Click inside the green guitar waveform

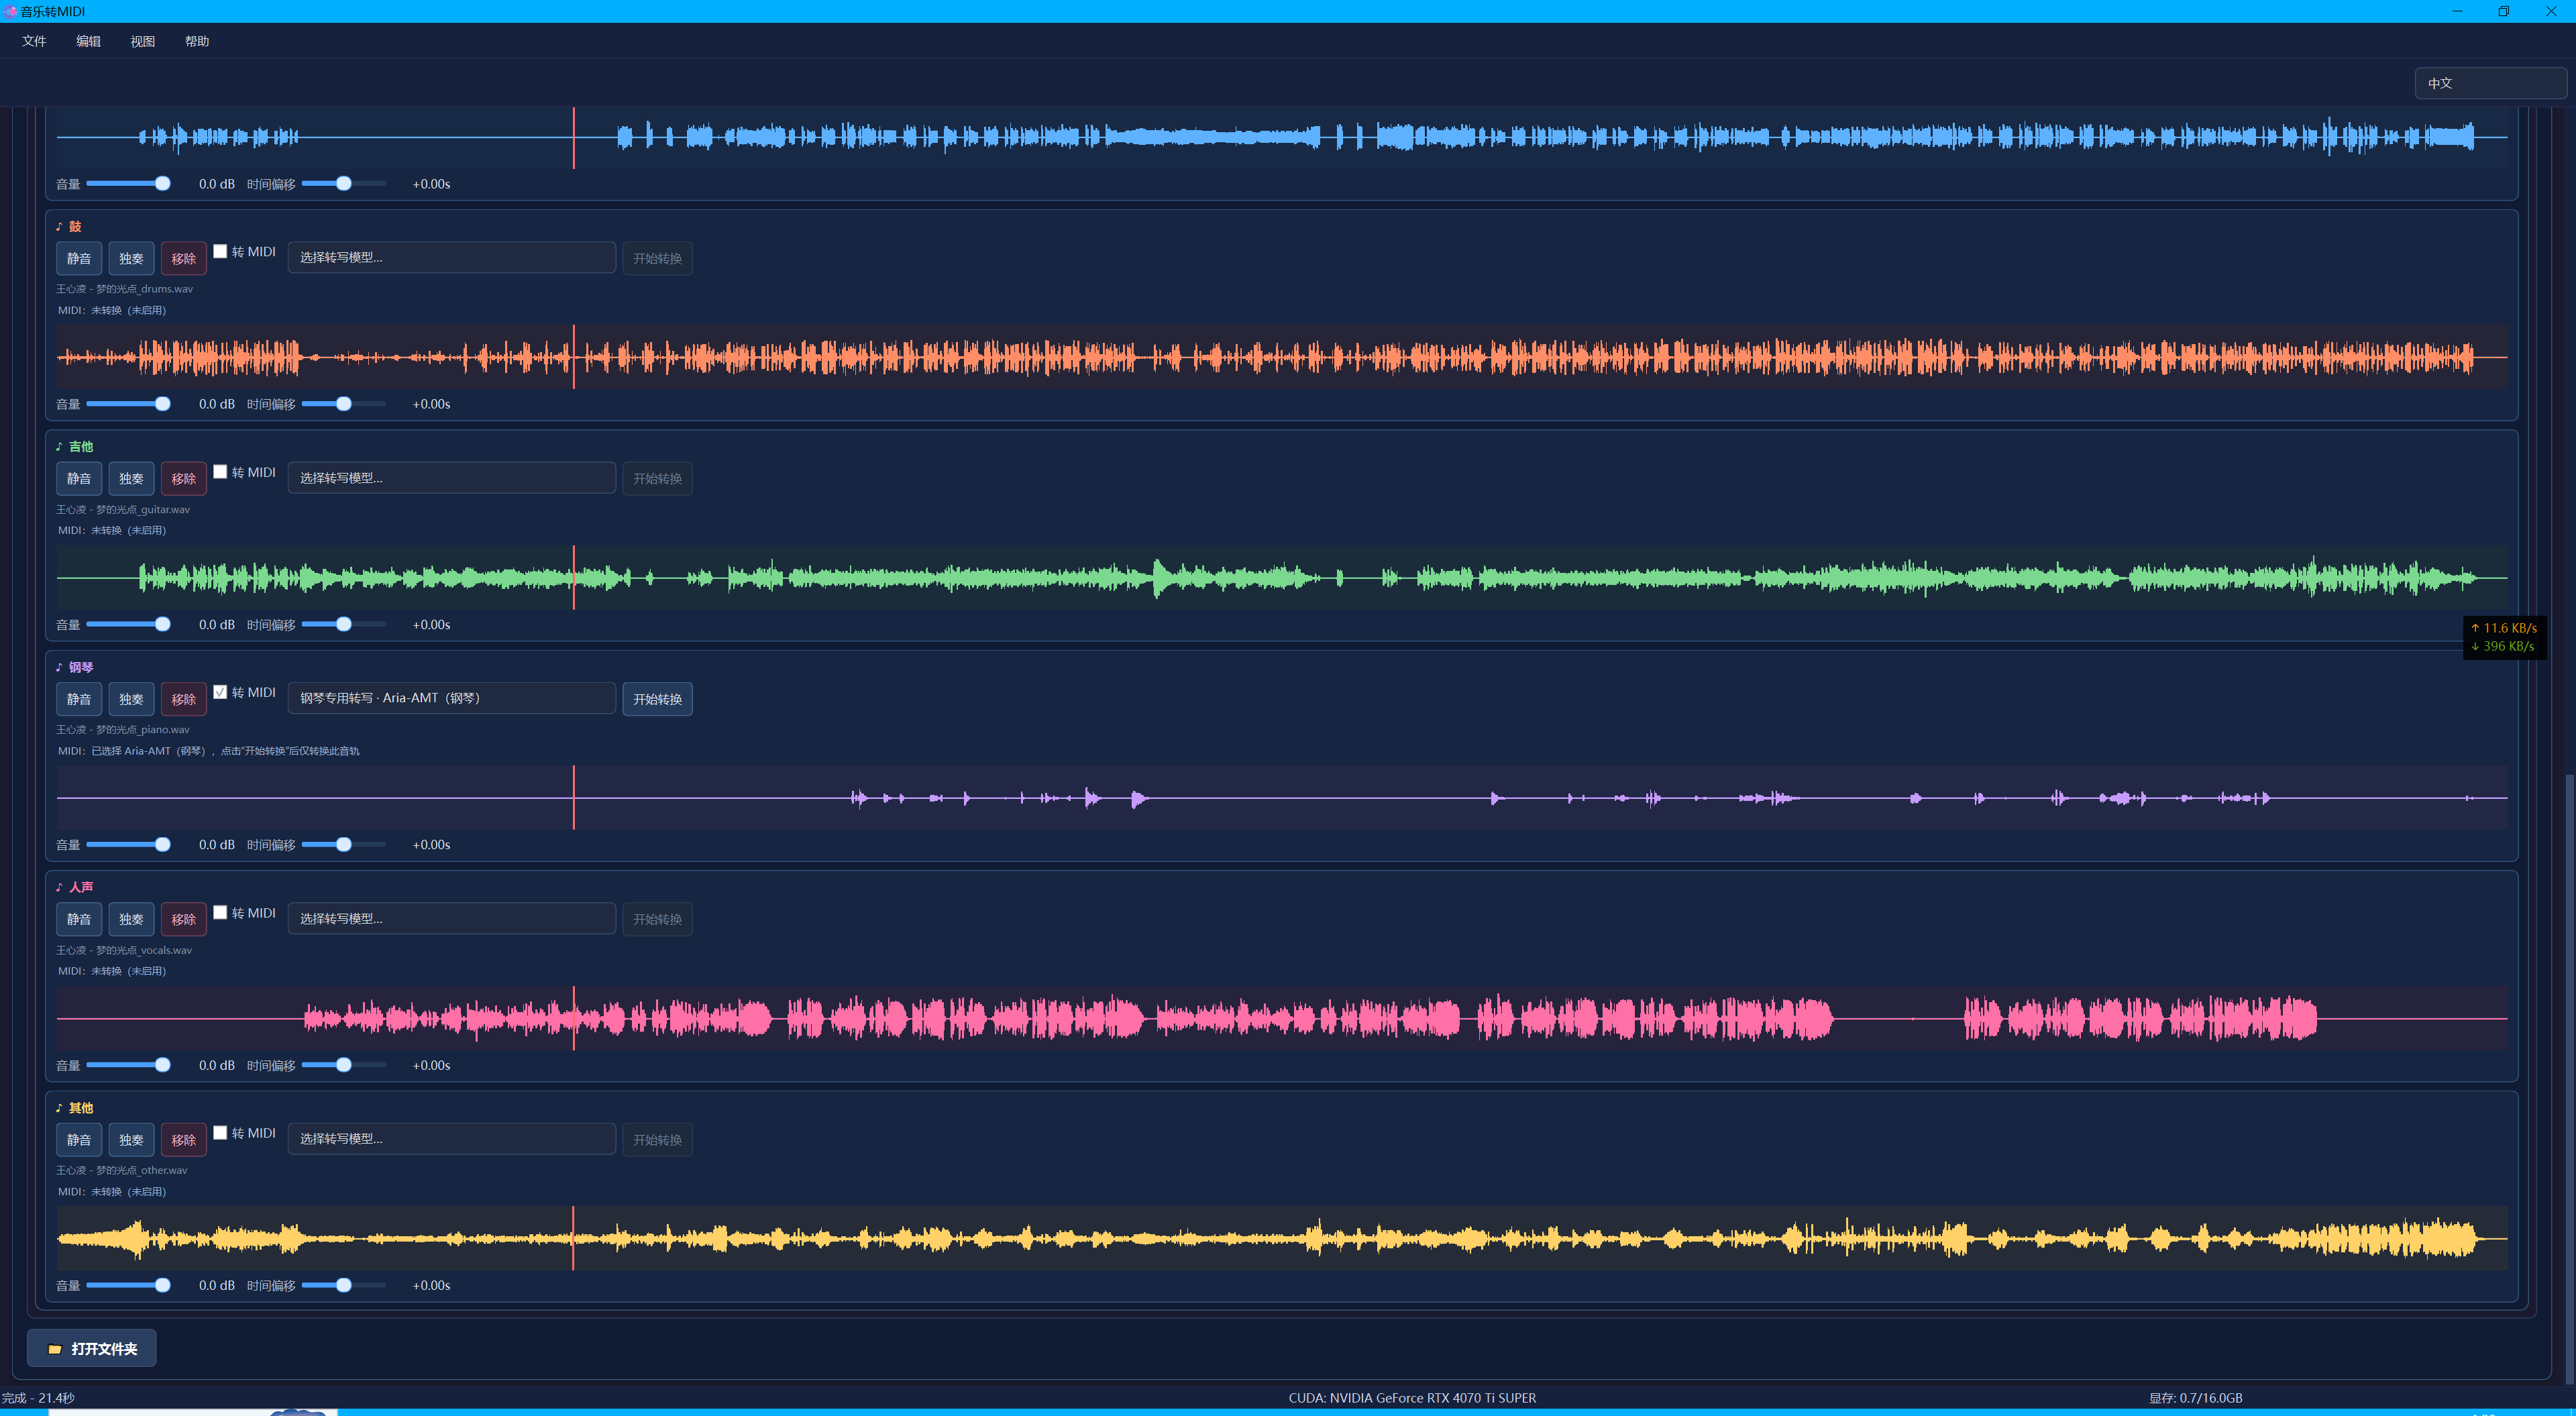[1282, 577]
